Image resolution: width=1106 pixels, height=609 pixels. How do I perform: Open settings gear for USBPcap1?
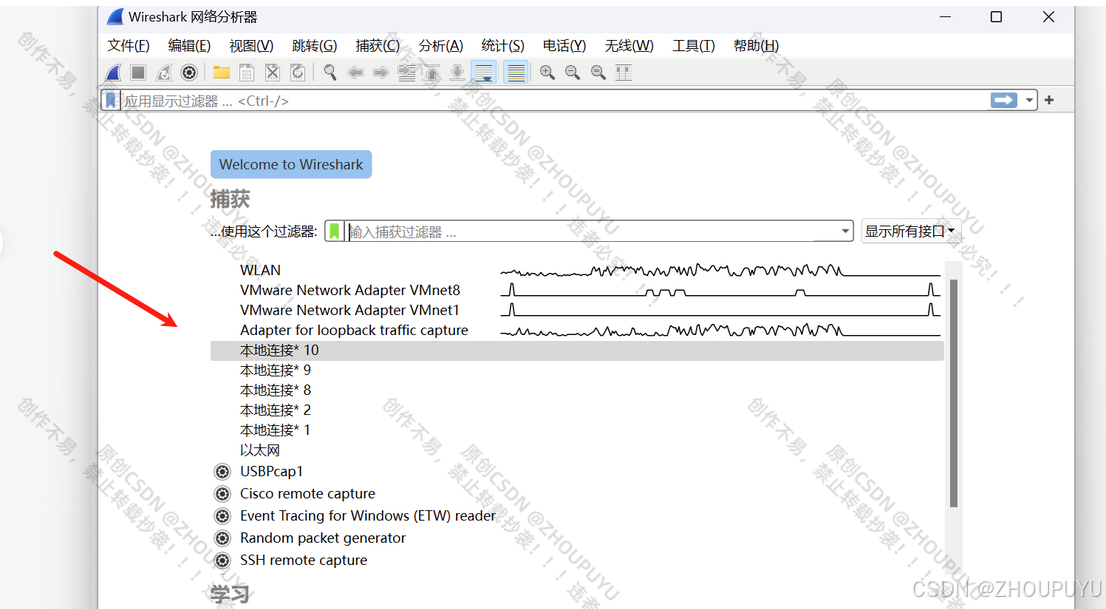pyautogui.click(x=222, y=471)
